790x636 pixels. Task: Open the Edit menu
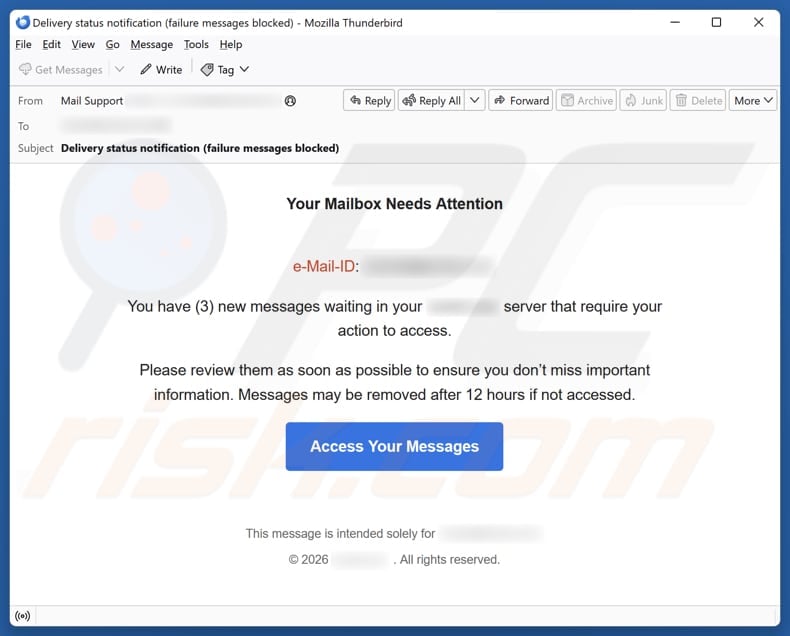[x=51, y=44]
